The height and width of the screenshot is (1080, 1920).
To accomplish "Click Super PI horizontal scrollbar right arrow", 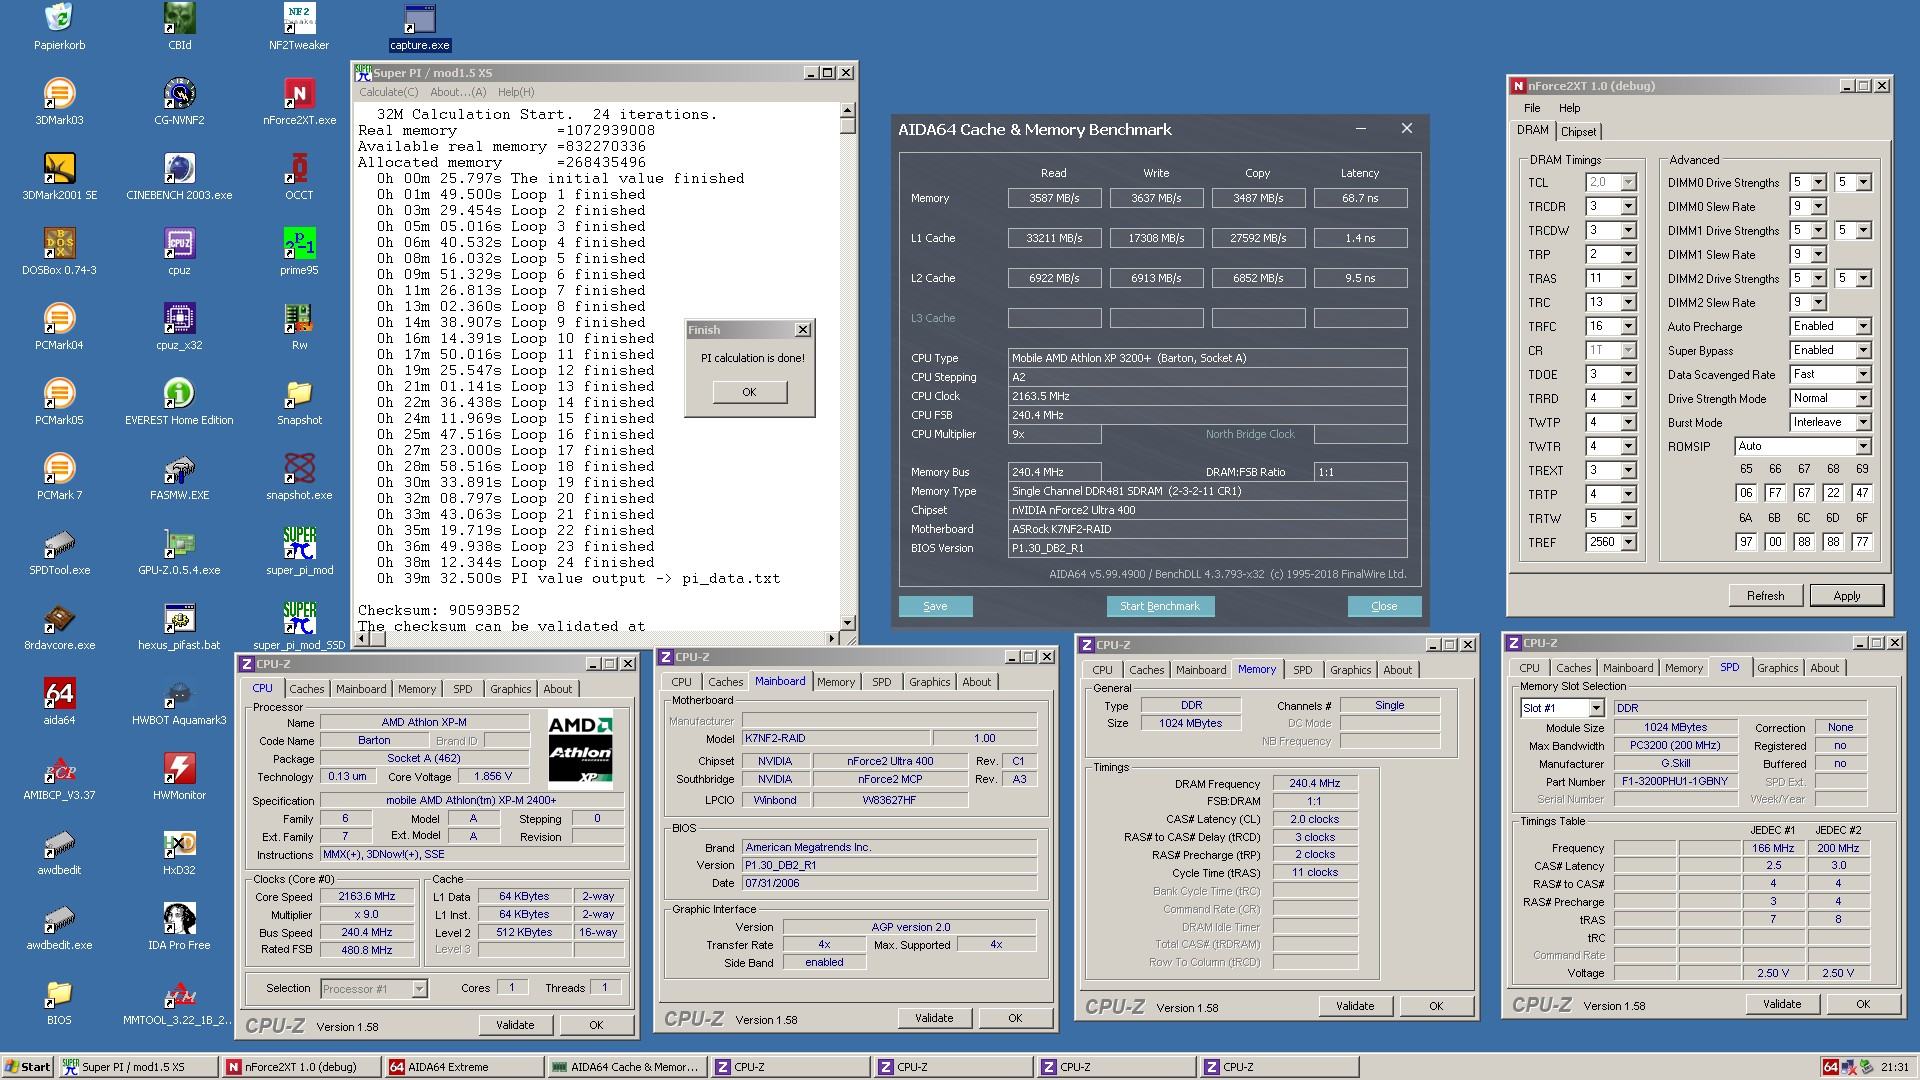I will click(833, 638).
